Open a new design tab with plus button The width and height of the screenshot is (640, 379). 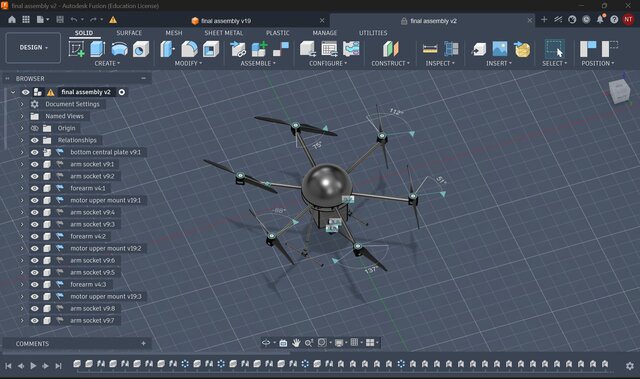click(x=544, y=20)
